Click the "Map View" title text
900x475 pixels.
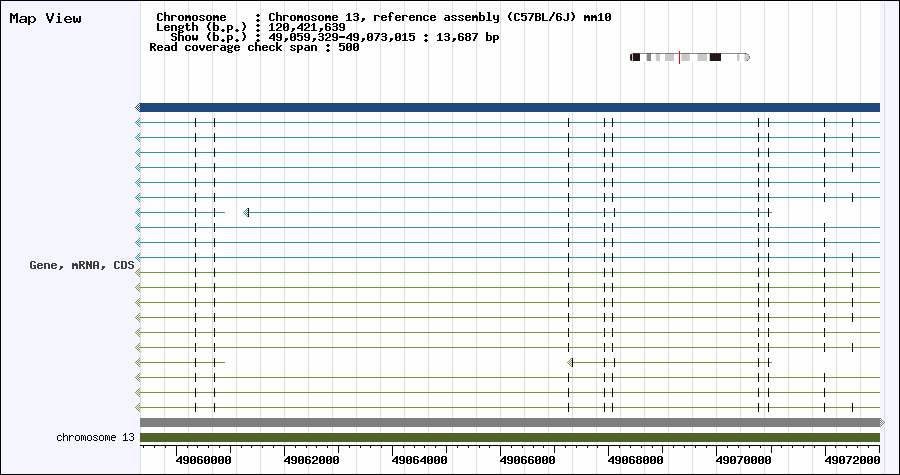pos(45,18)
